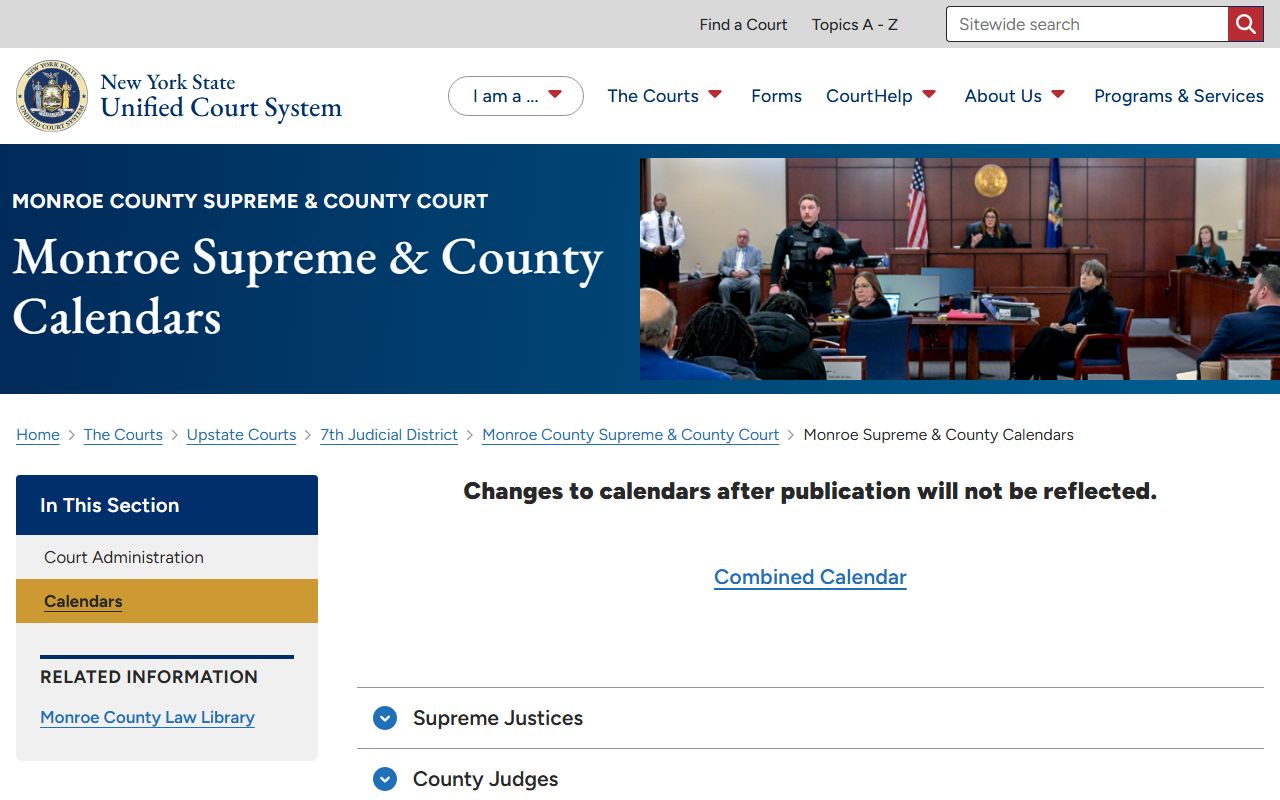Select Court Administration in the sidebar
The height and width of the screenshot is (800, 1280).
[x=167, y=557]
